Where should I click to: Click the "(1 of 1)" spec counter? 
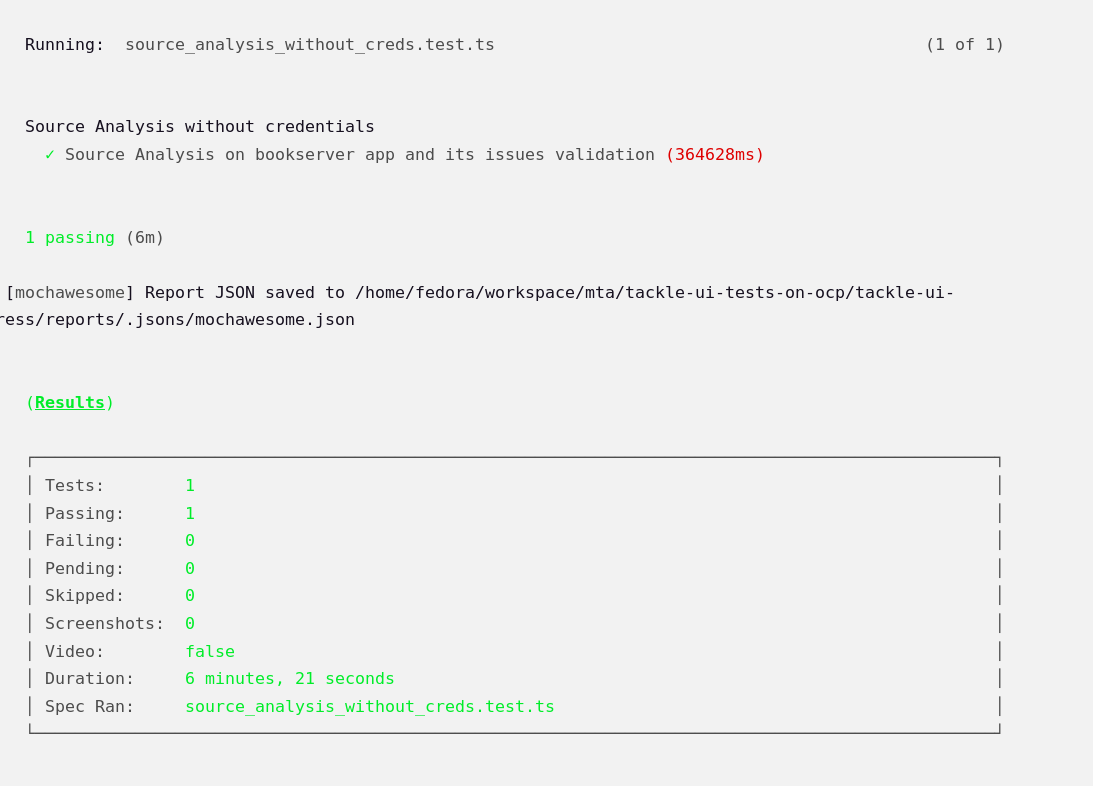[x=964, y=45]
